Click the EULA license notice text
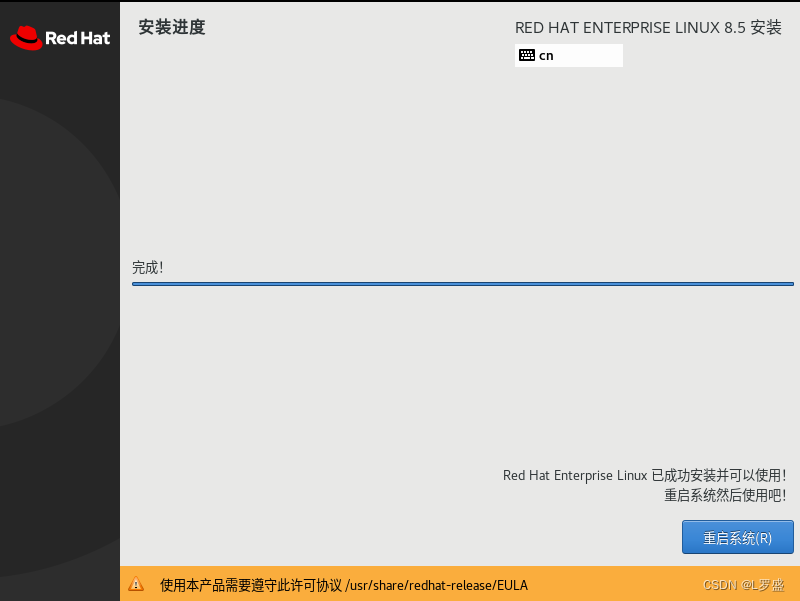This screenshot has width=800, height=601. (x=344, y=585)
